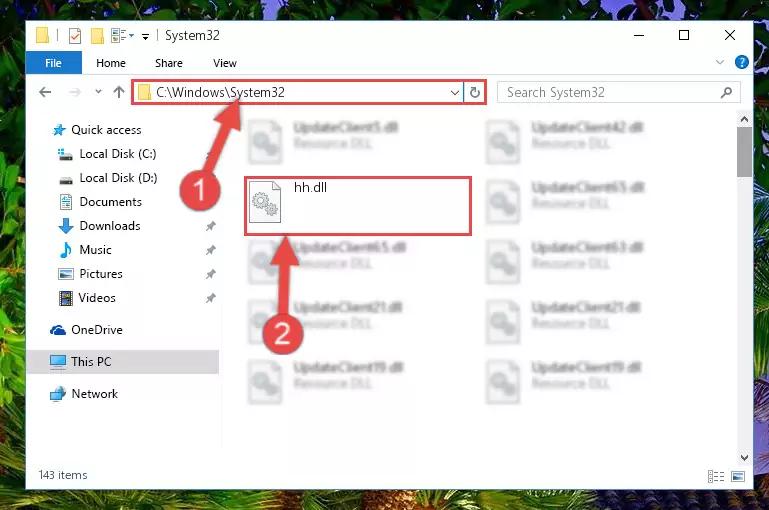769x510 pixels.
Task: Click the pin icon beside Music
Action: (210, 250)
